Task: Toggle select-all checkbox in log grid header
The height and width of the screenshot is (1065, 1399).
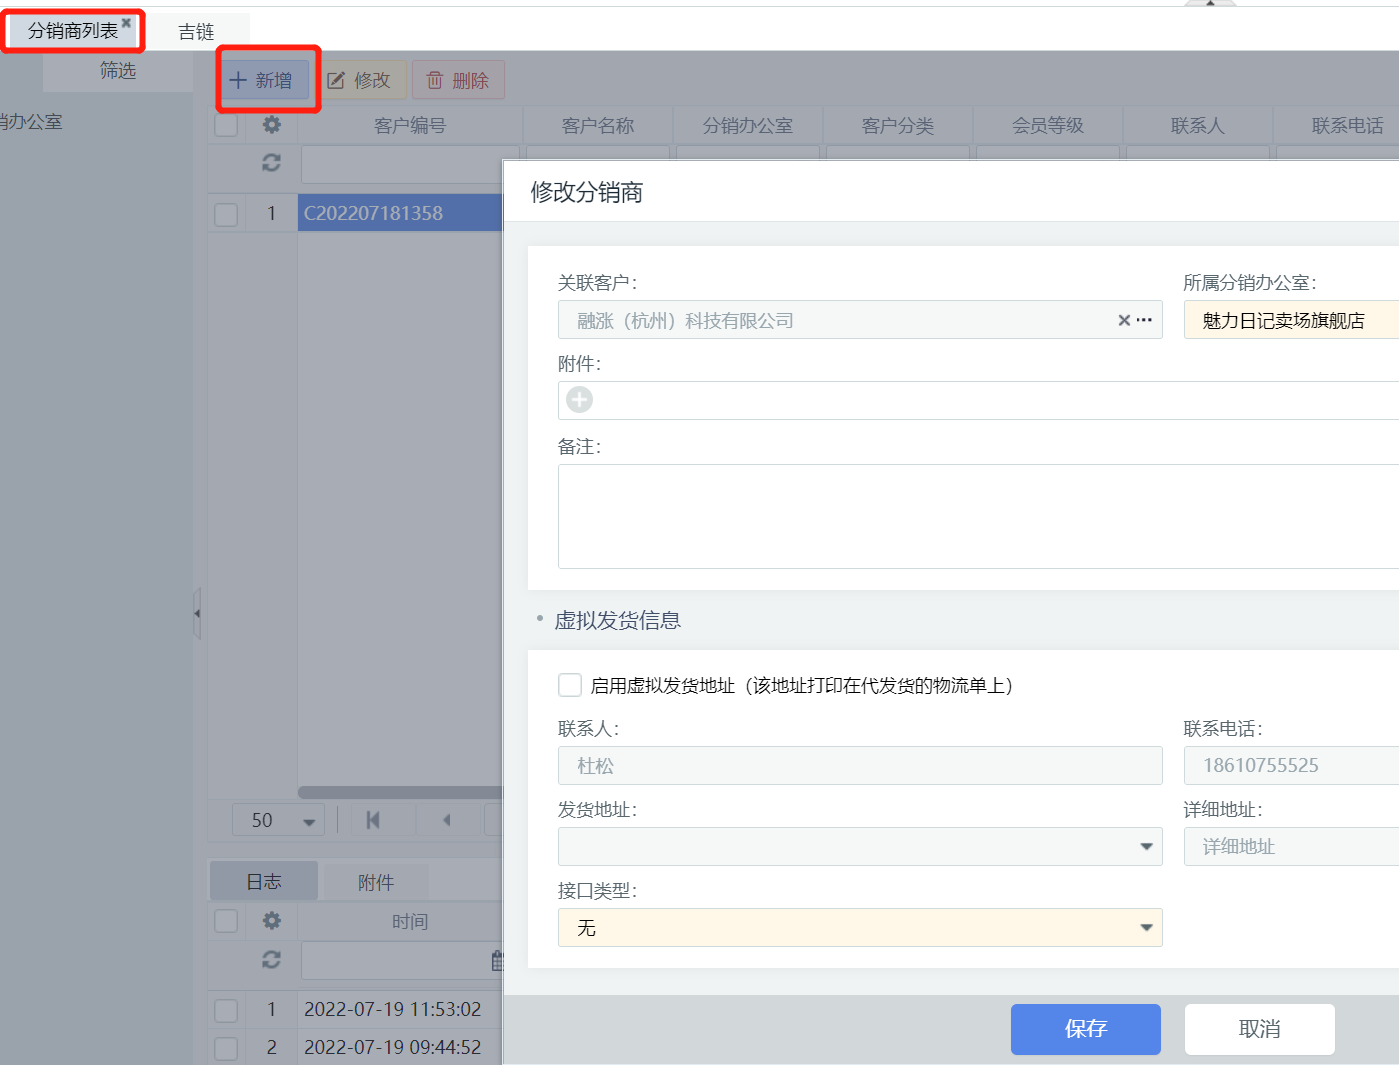Action: (x=226, y=921)
